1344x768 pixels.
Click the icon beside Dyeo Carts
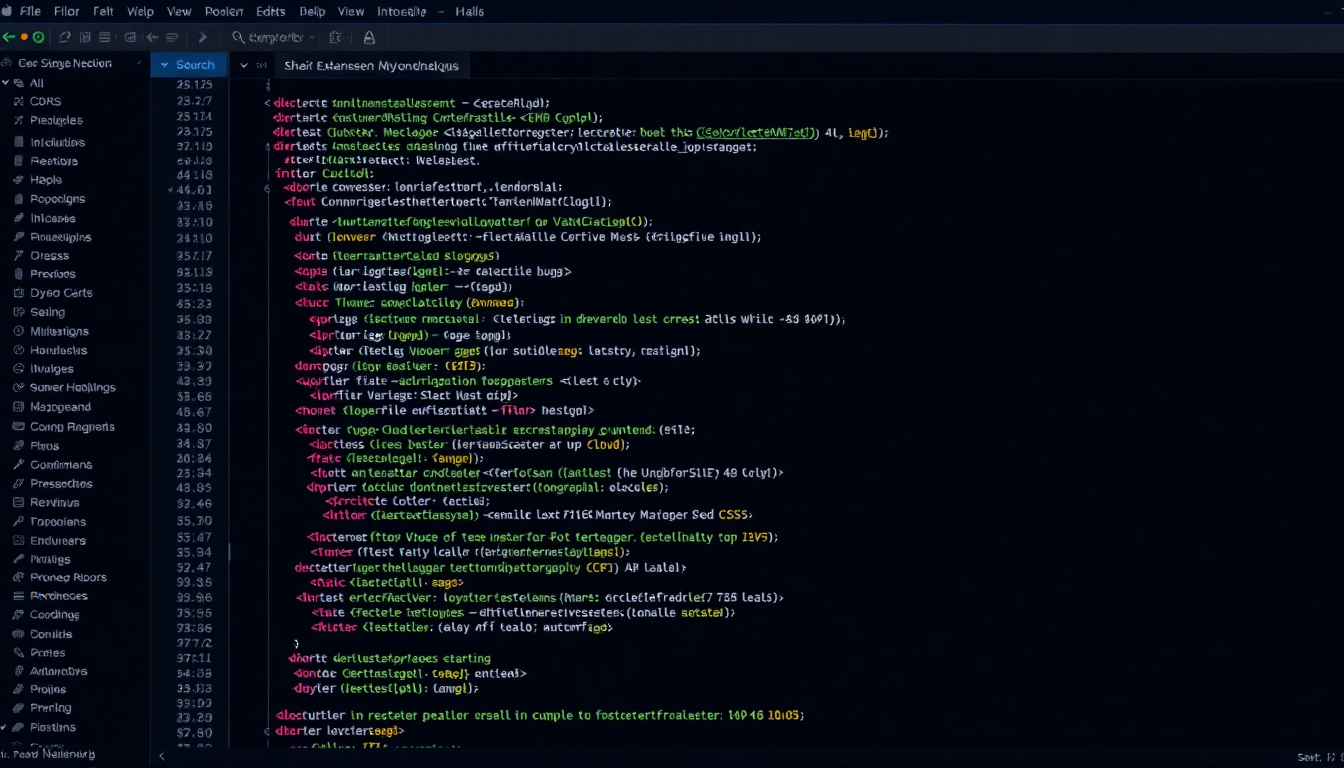(x=18, y=293)
